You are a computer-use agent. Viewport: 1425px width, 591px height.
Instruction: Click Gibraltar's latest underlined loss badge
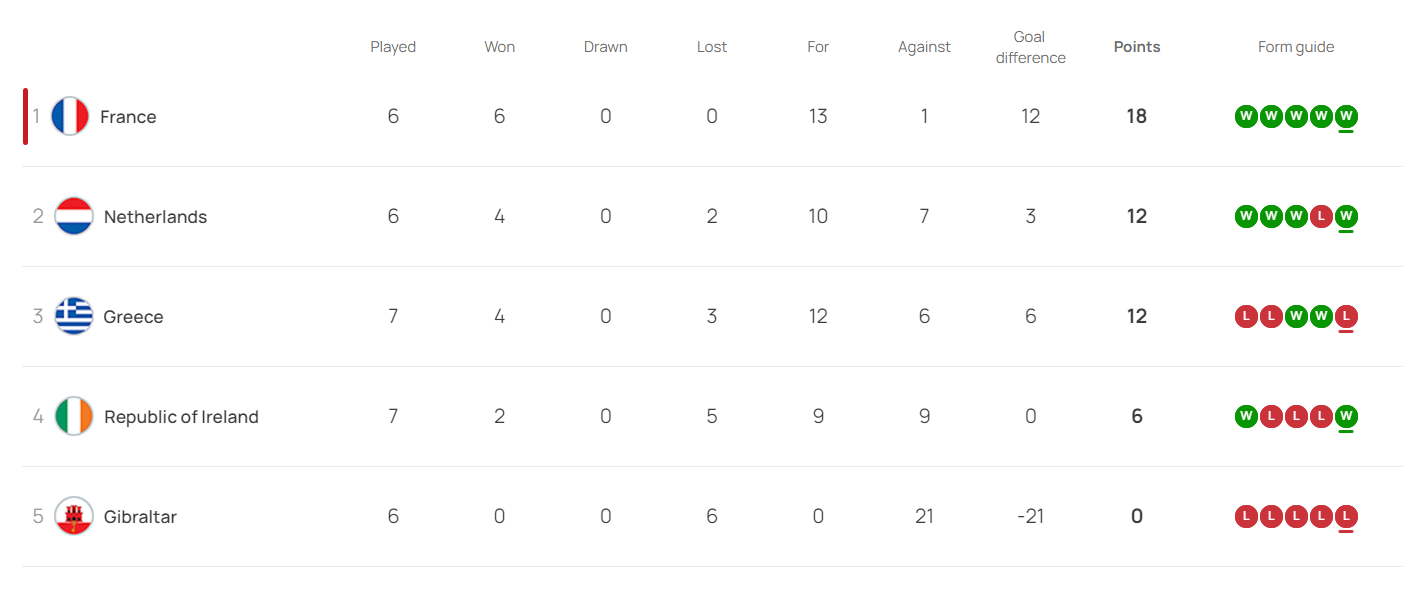(1346, 517)
